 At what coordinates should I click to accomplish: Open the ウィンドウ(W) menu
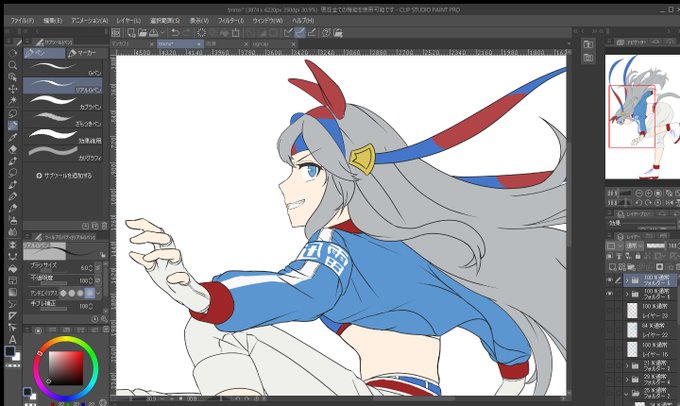coord(268,20)
